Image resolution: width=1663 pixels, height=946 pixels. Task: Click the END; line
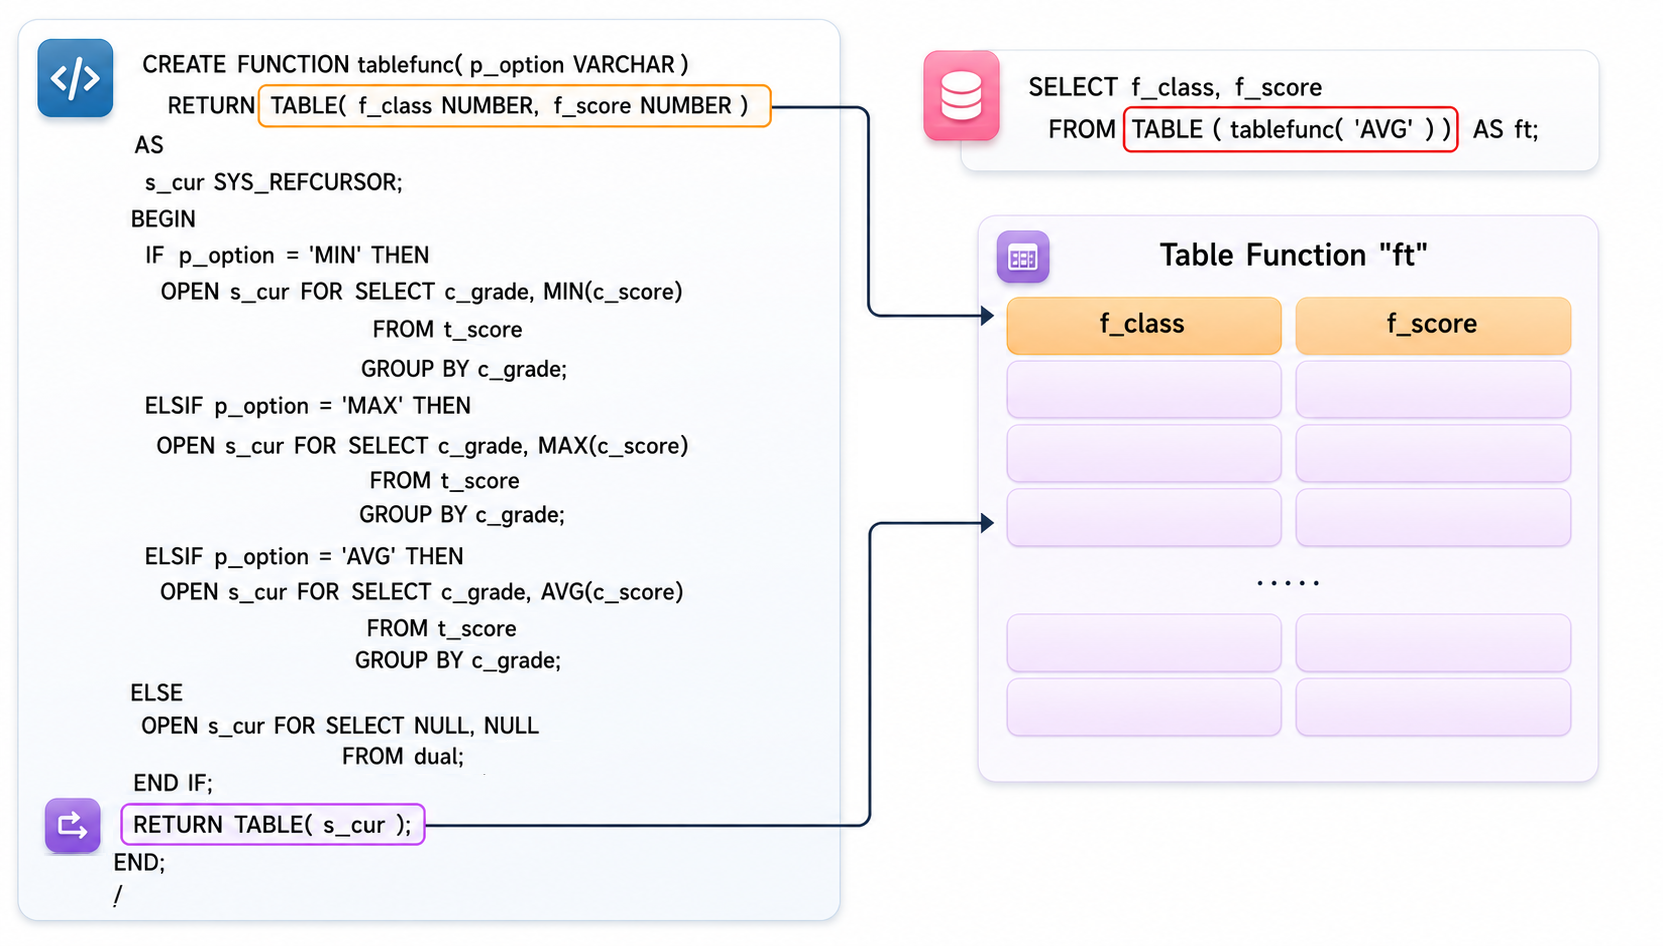139,862
